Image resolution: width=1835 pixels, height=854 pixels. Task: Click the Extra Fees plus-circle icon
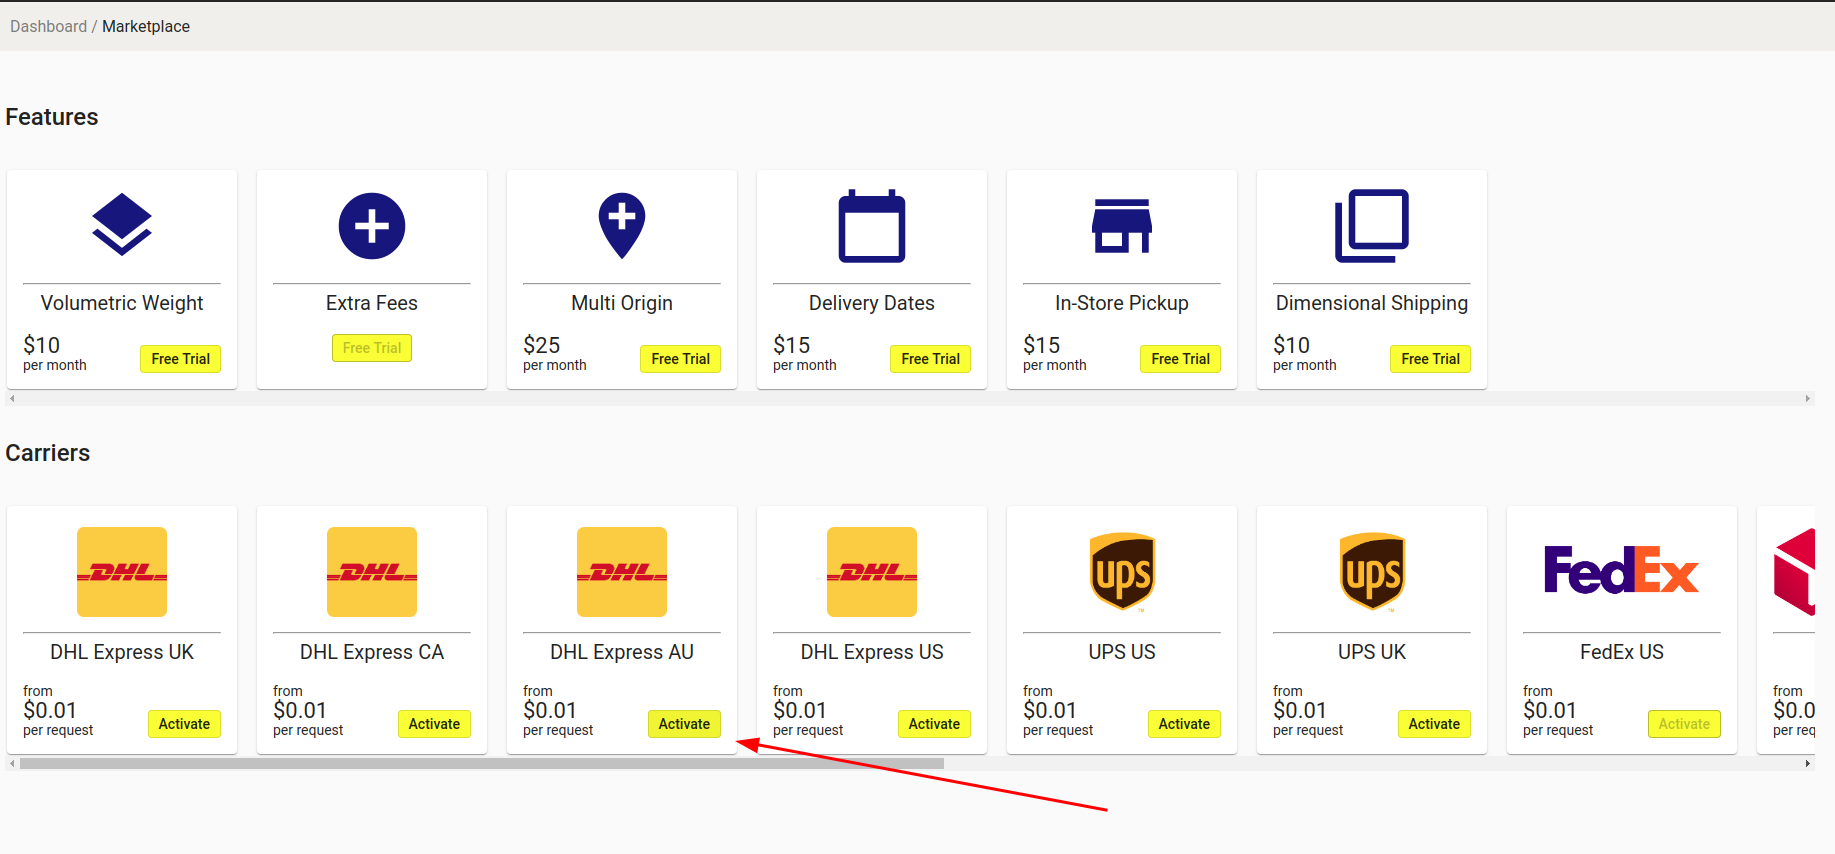[x=372, y=226]
